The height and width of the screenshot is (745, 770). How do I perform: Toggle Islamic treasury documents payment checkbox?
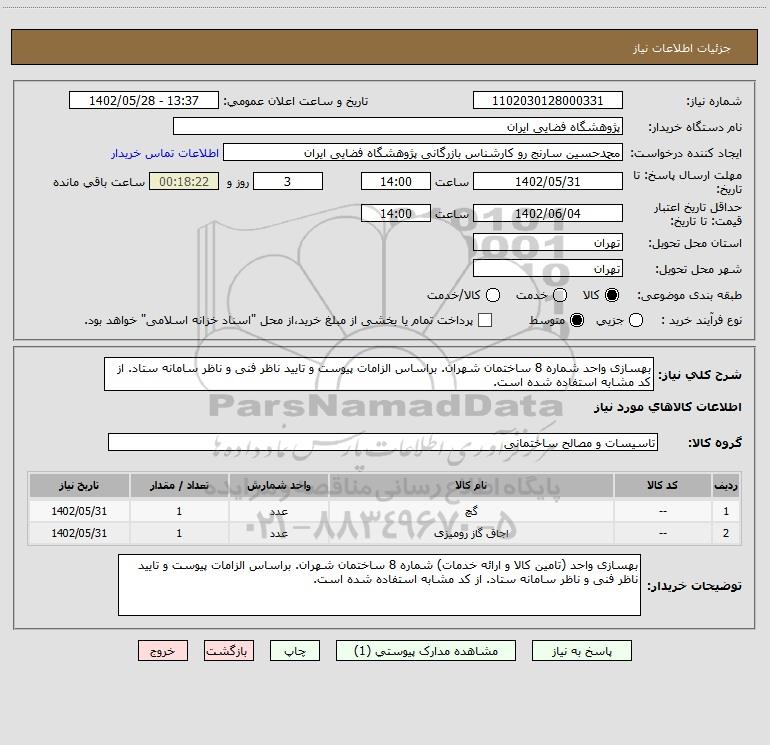[x=485, y=320]
